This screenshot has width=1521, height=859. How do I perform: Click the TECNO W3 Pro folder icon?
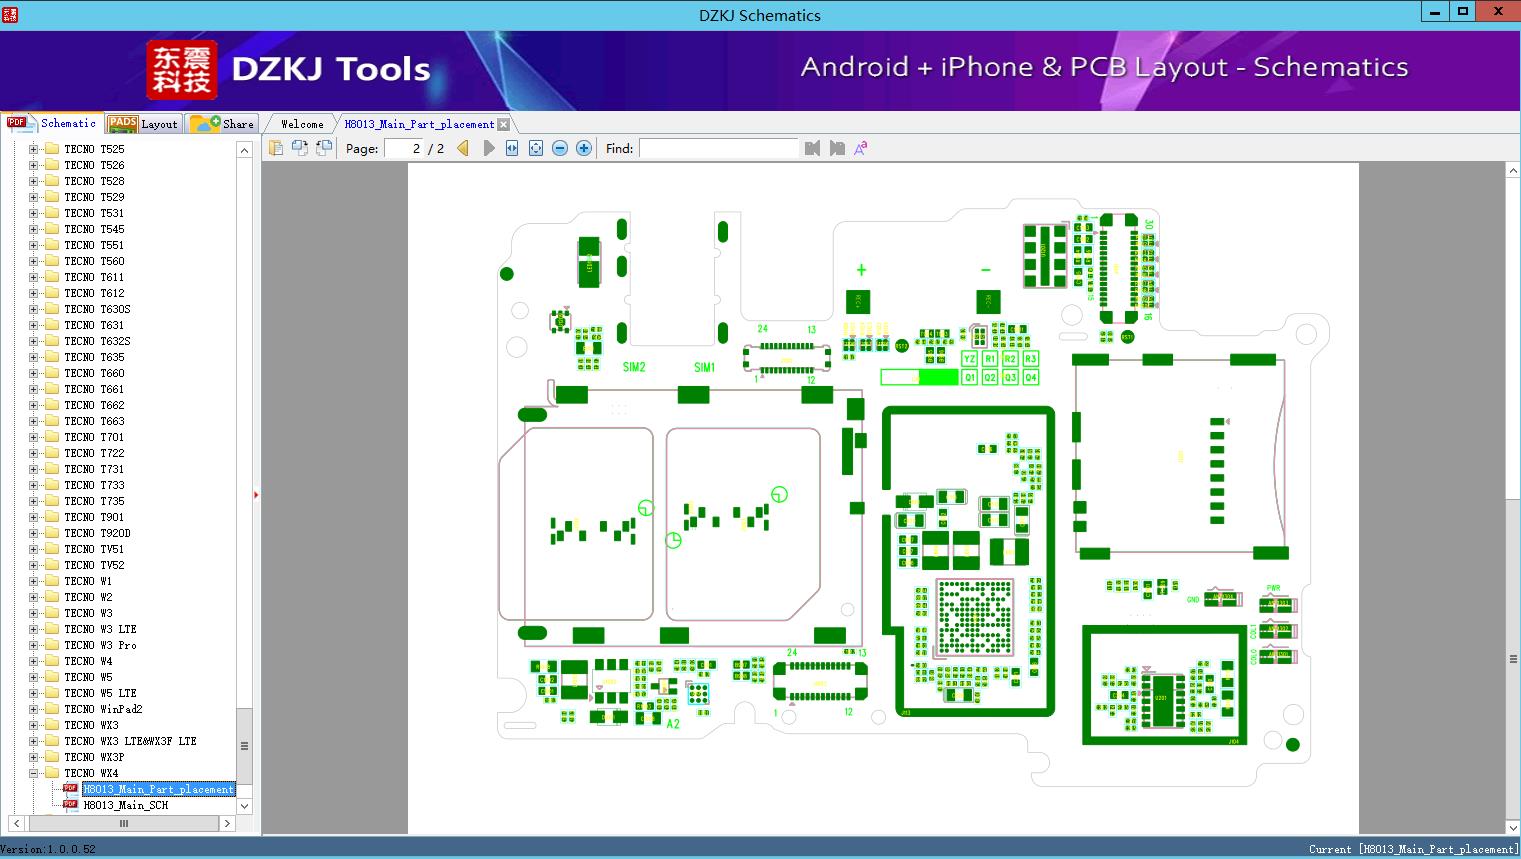[52, 644]
